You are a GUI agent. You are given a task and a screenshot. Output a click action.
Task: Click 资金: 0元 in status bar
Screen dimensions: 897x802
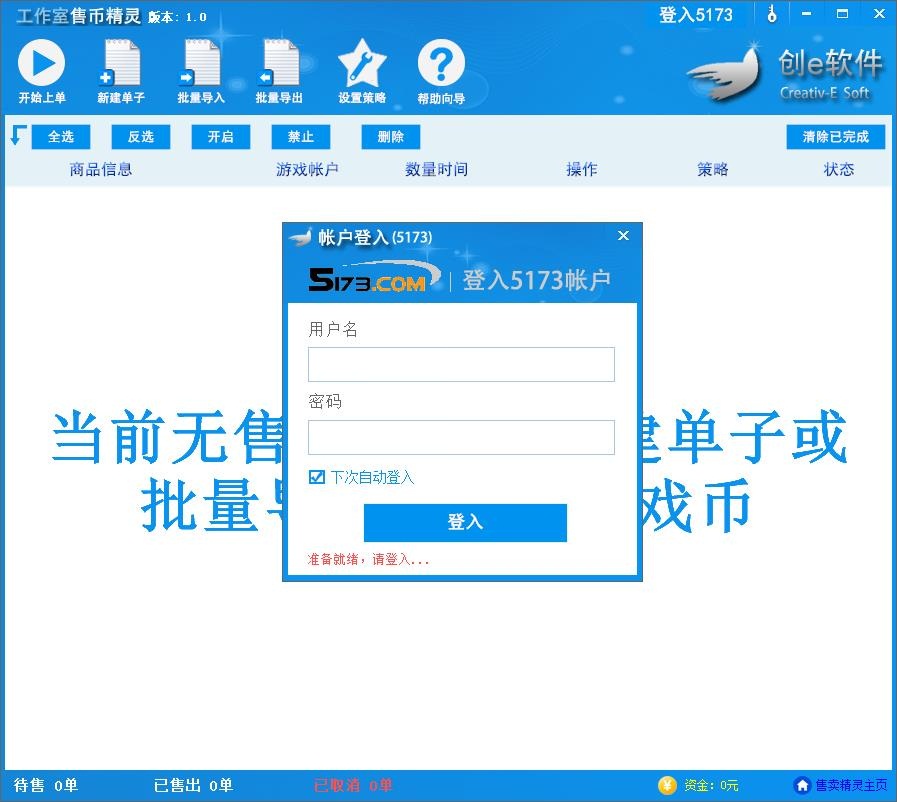[x=711, y=785]
